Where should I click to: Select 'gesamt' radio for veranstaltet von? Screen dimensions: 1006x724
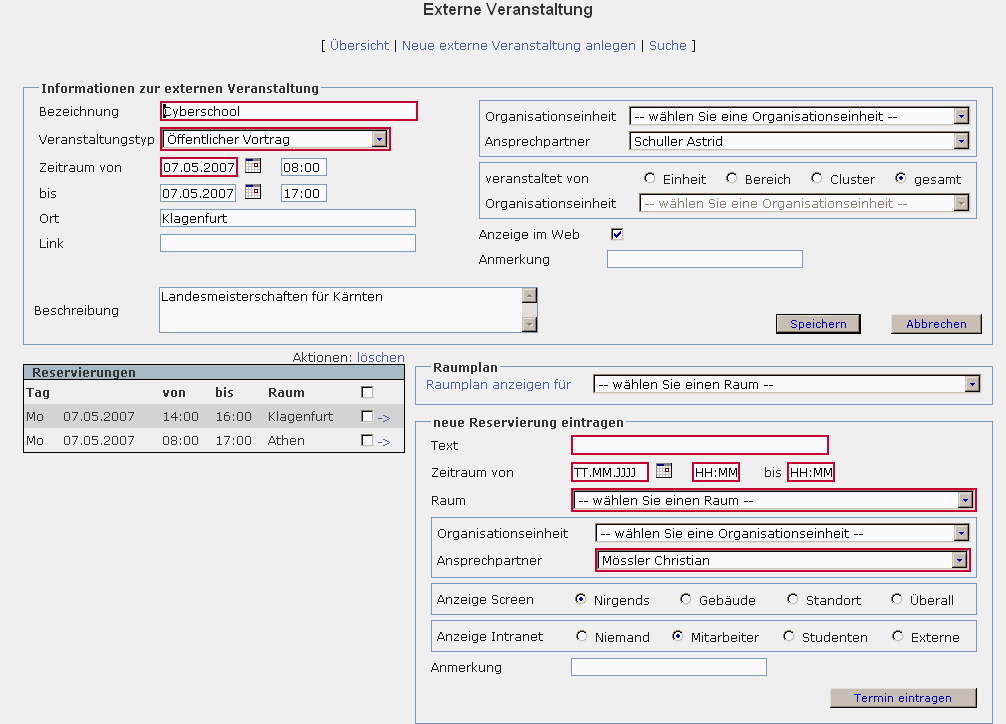tap(901, 178)
